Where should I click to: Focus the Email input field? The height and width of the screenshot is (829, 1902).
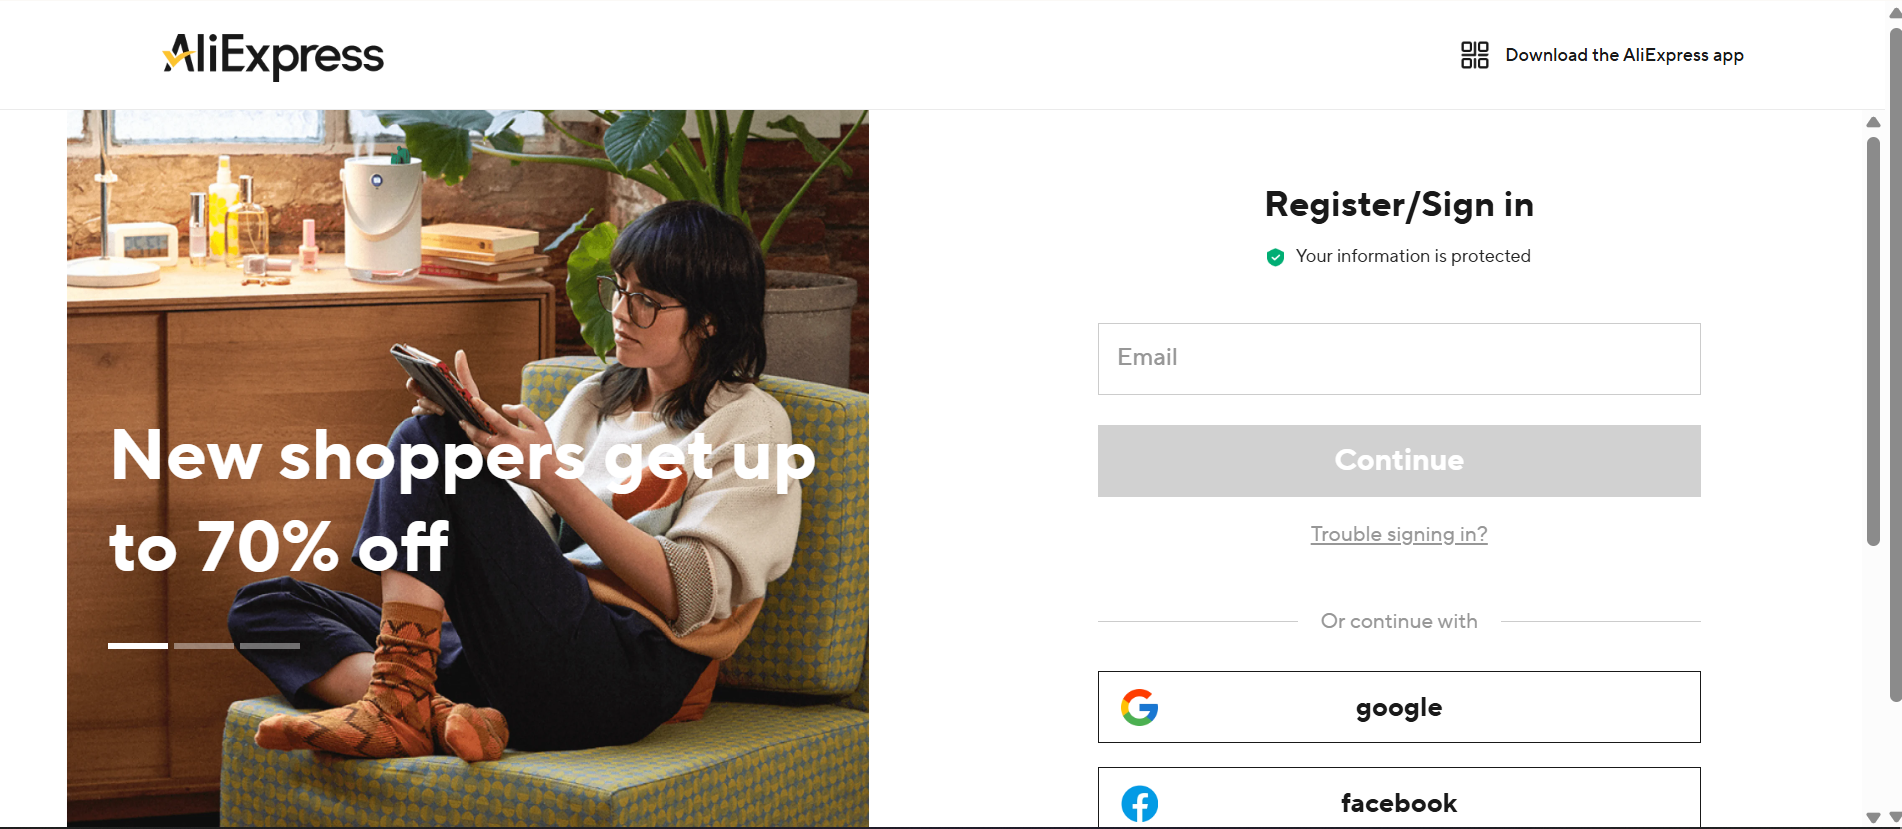(x=1398, y=358)
